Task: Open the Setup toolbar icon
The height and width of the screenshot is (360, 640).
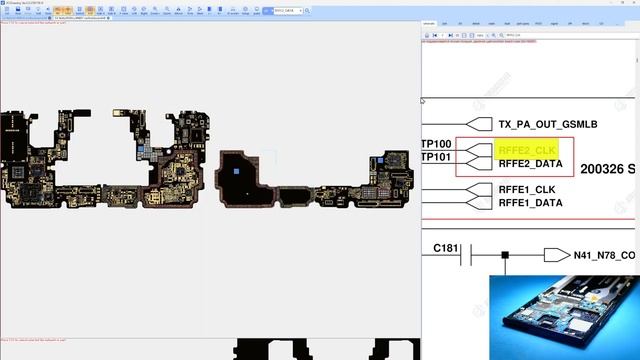Action: pyautogui.click(x=245, y=10)
